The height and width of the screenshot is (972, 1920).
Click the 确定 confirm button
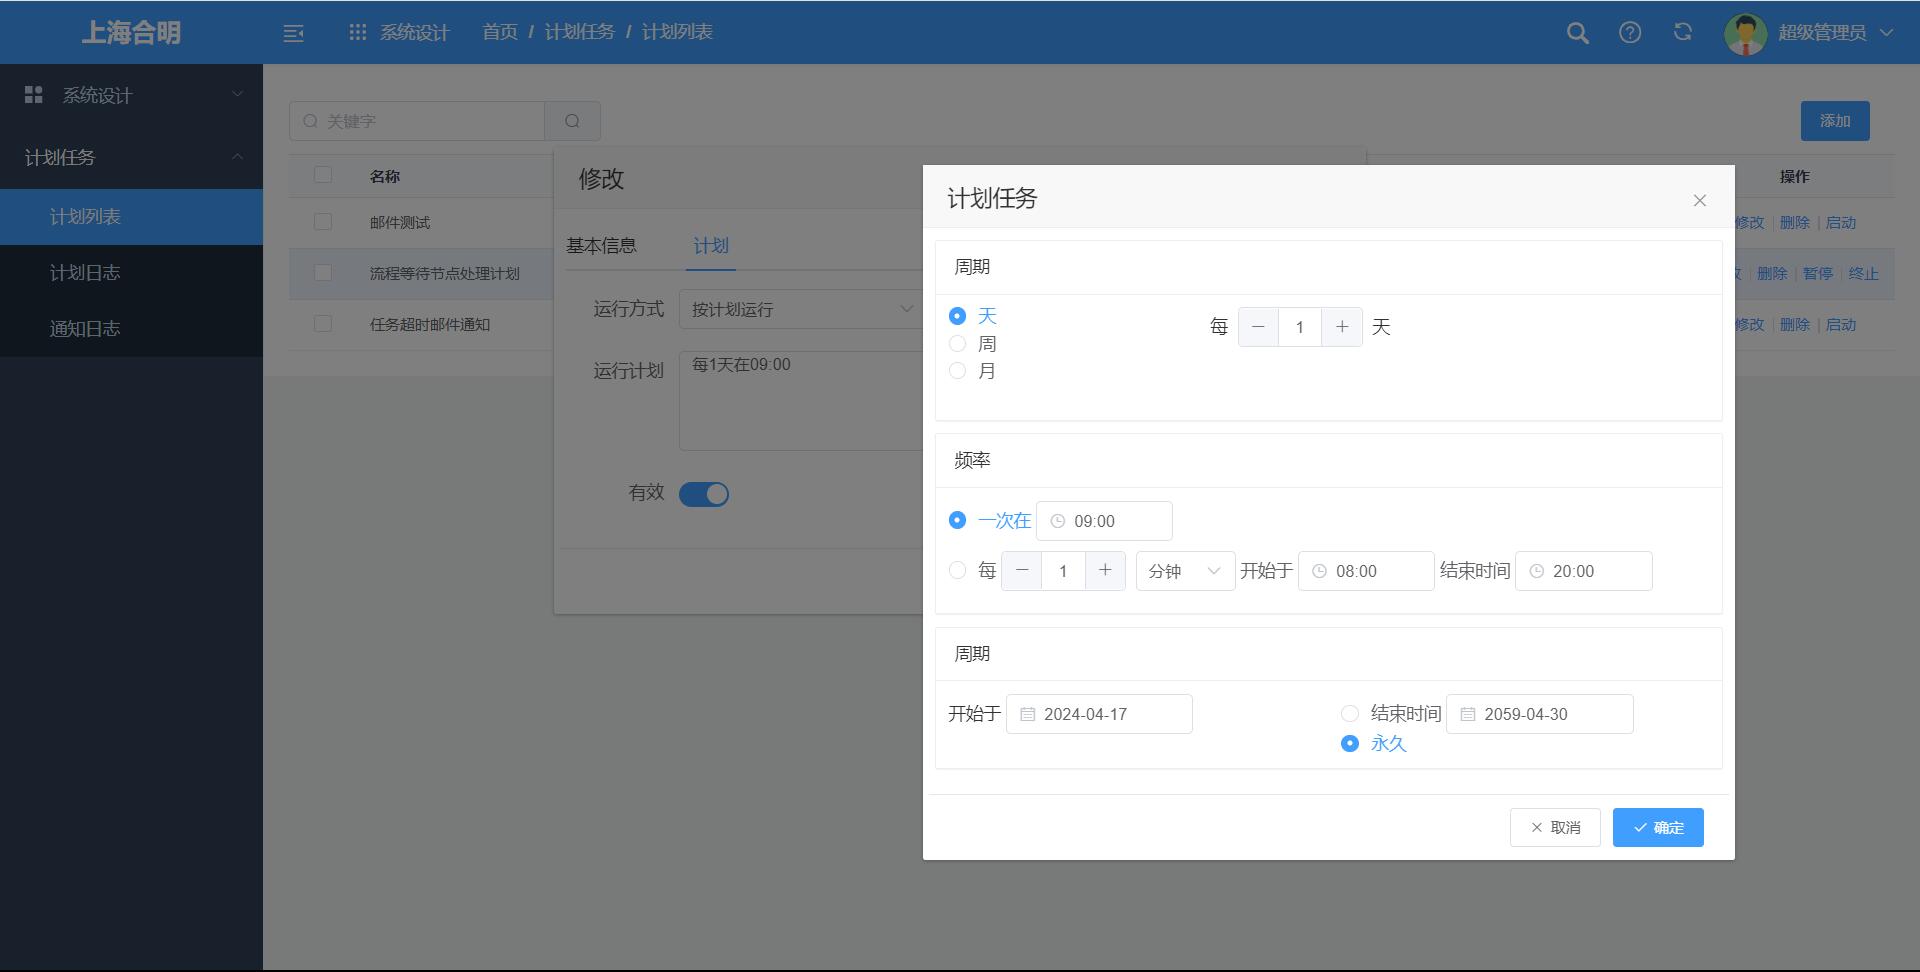(x=1658, y=828)
